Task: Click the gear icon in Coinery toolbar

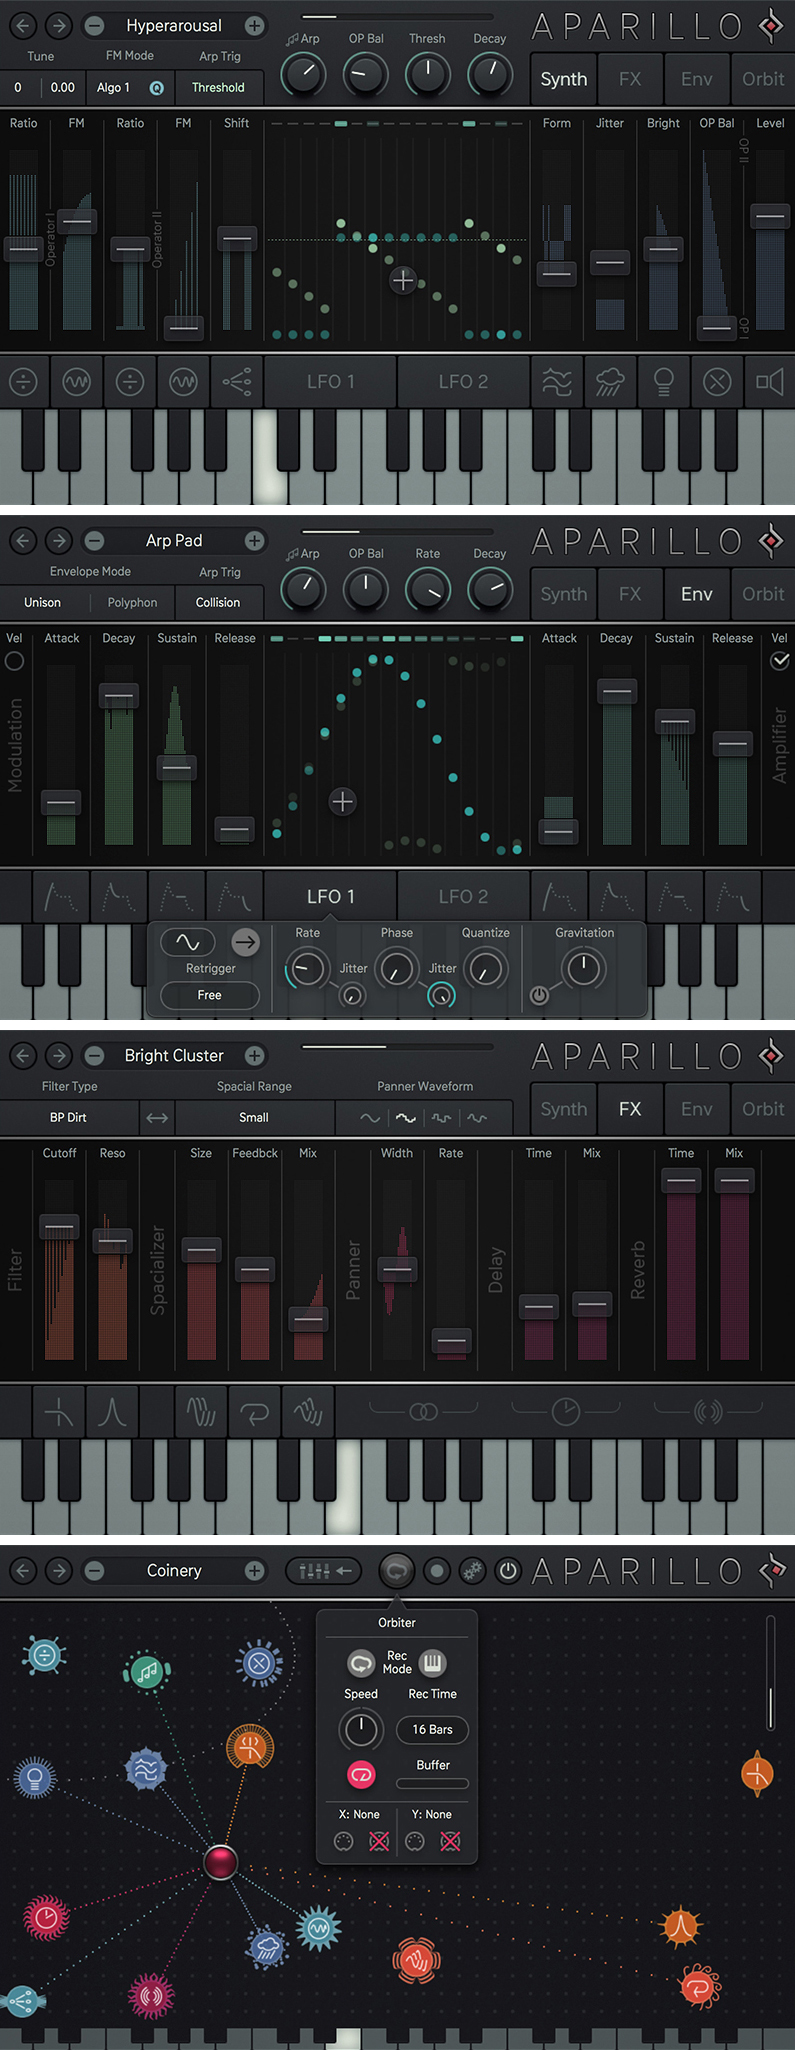Action: click(472, 1570)
